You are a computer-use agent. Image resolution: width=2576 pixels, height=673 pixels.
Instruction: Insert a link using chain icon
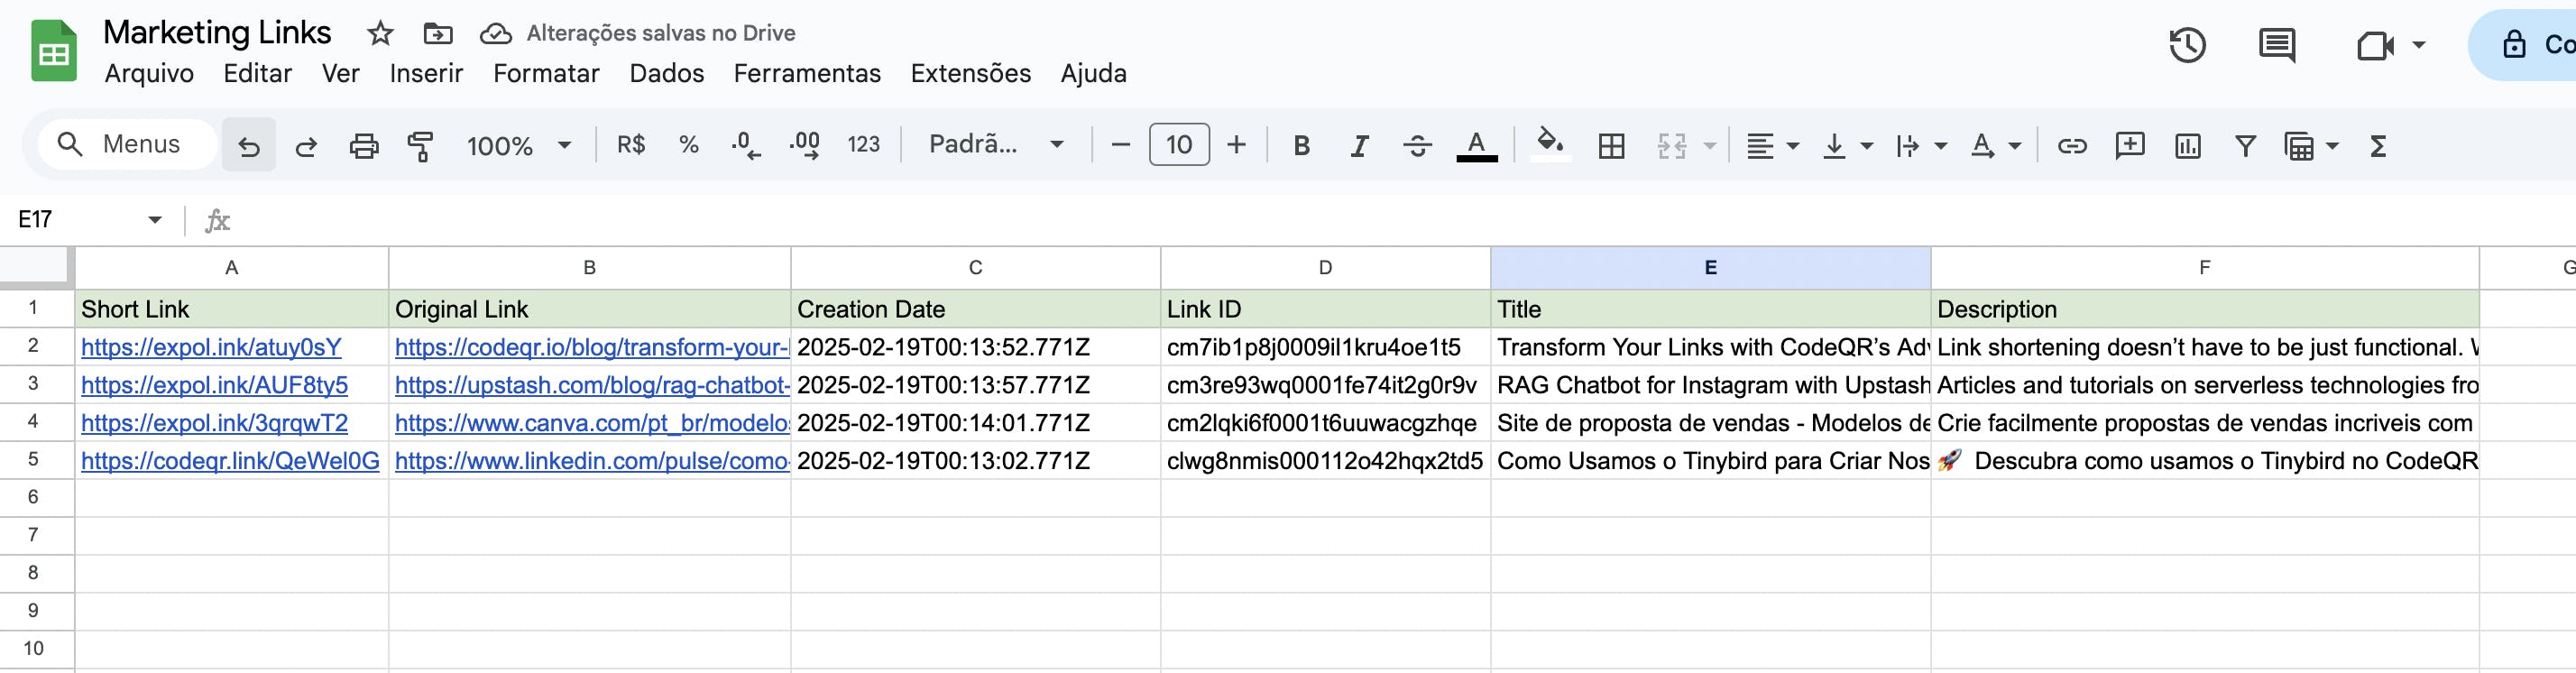(x=2072, y=146)
